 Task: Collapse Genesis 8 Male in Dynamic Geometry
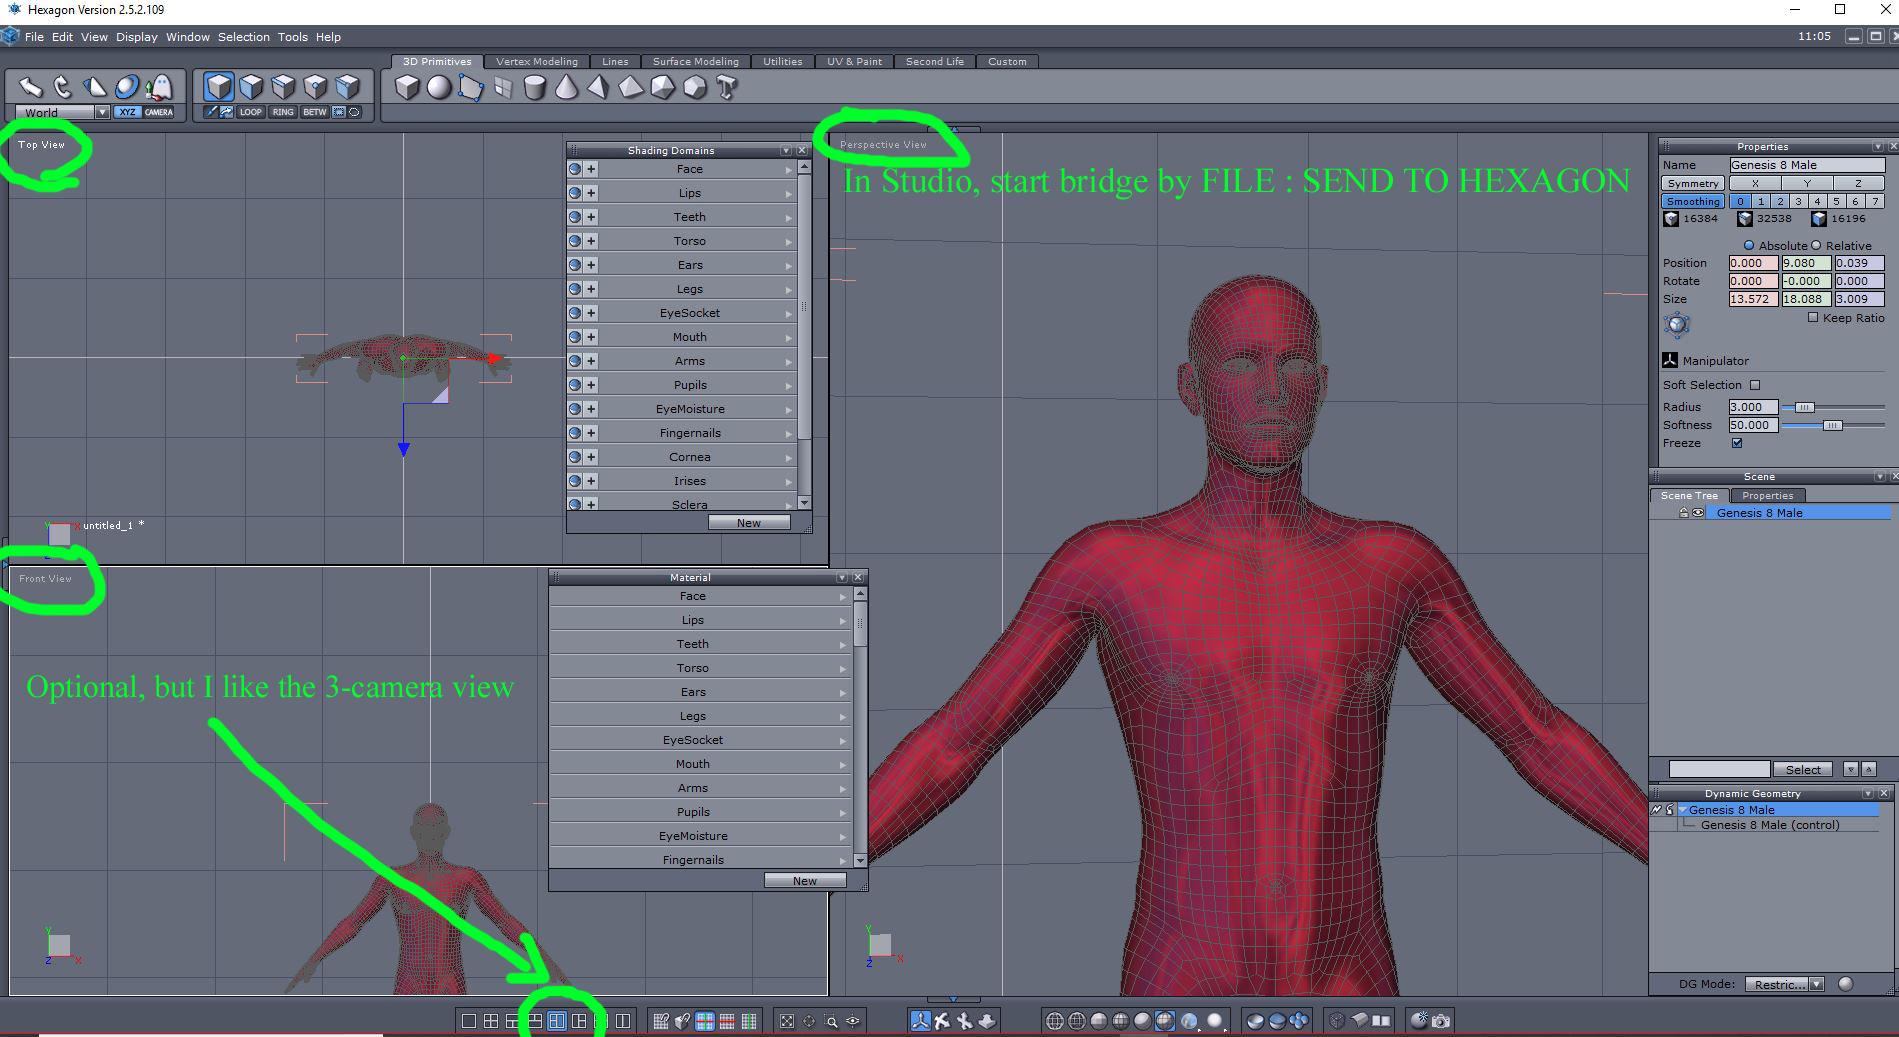1682,810
